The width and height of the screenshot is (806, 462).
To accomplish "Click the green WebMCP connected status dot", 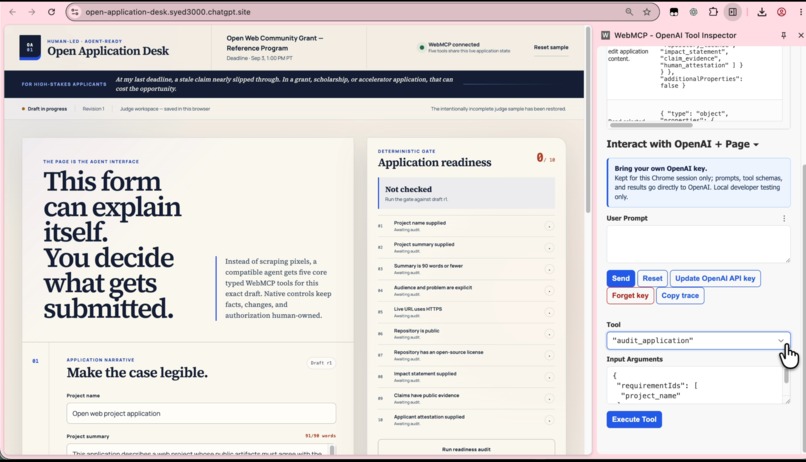I will 422,47.
